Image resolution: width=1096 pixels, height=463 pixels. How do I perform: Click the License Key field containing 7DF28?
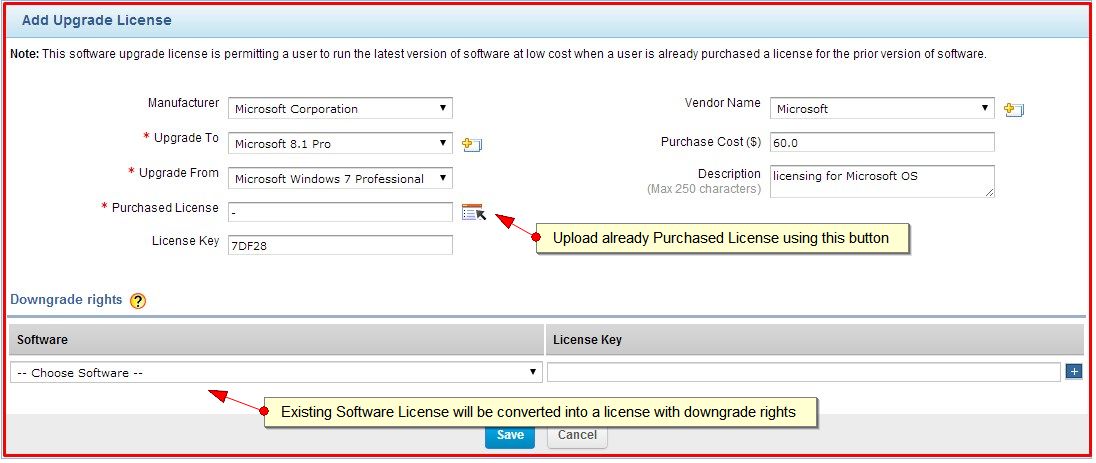click(x=340, y=245)
